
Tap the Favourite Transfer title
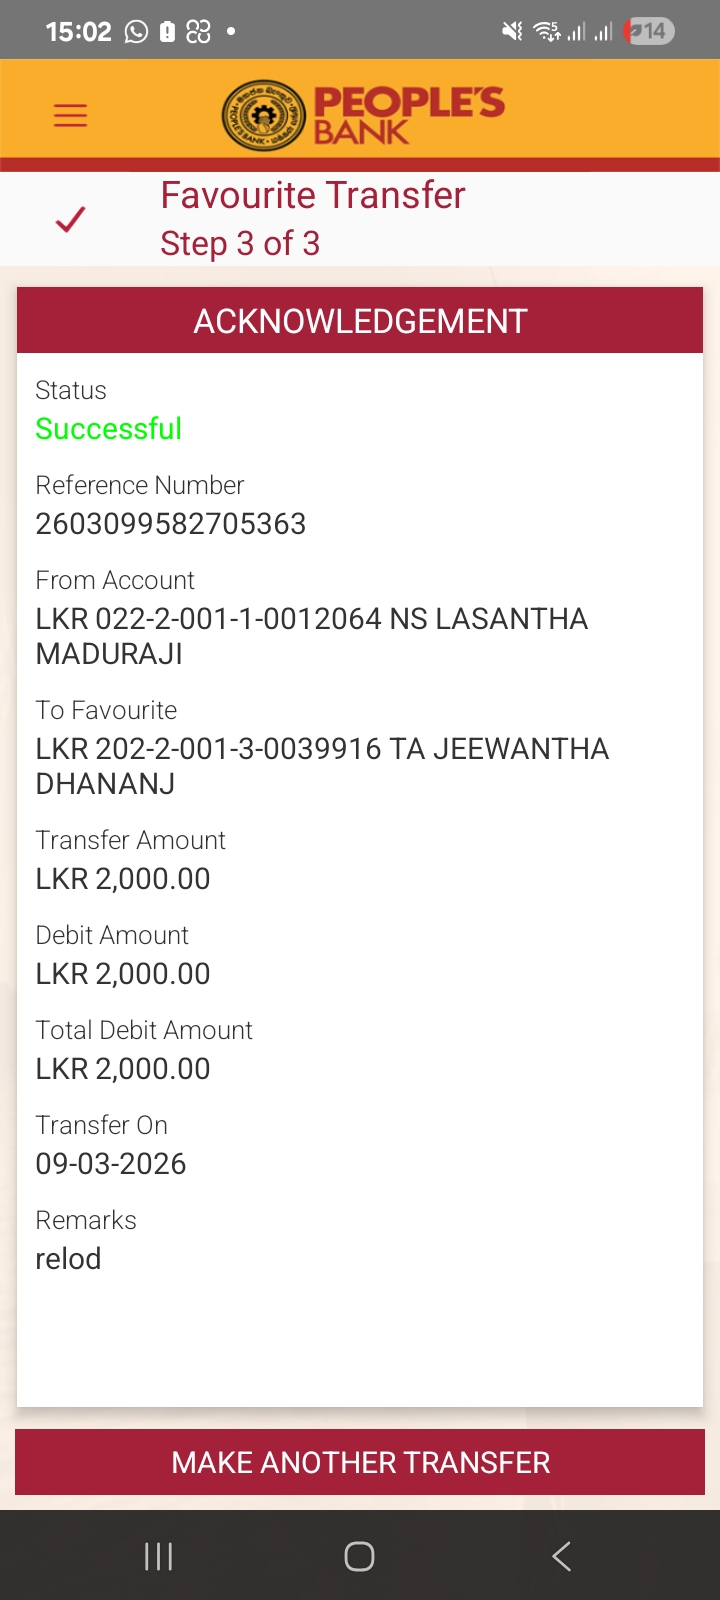[313, 196]
